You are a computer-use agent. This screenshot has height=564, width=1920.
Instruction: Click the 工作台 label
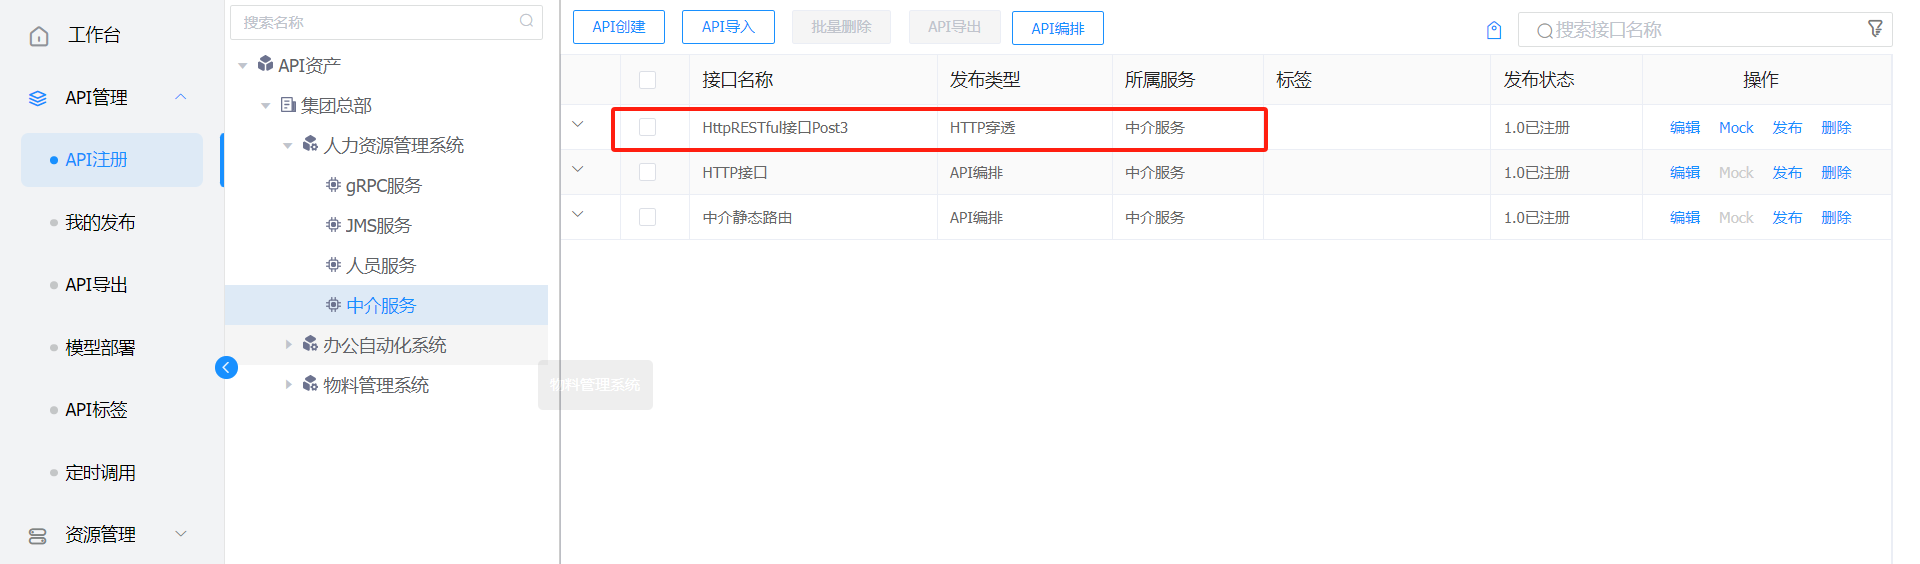point(94,35)
